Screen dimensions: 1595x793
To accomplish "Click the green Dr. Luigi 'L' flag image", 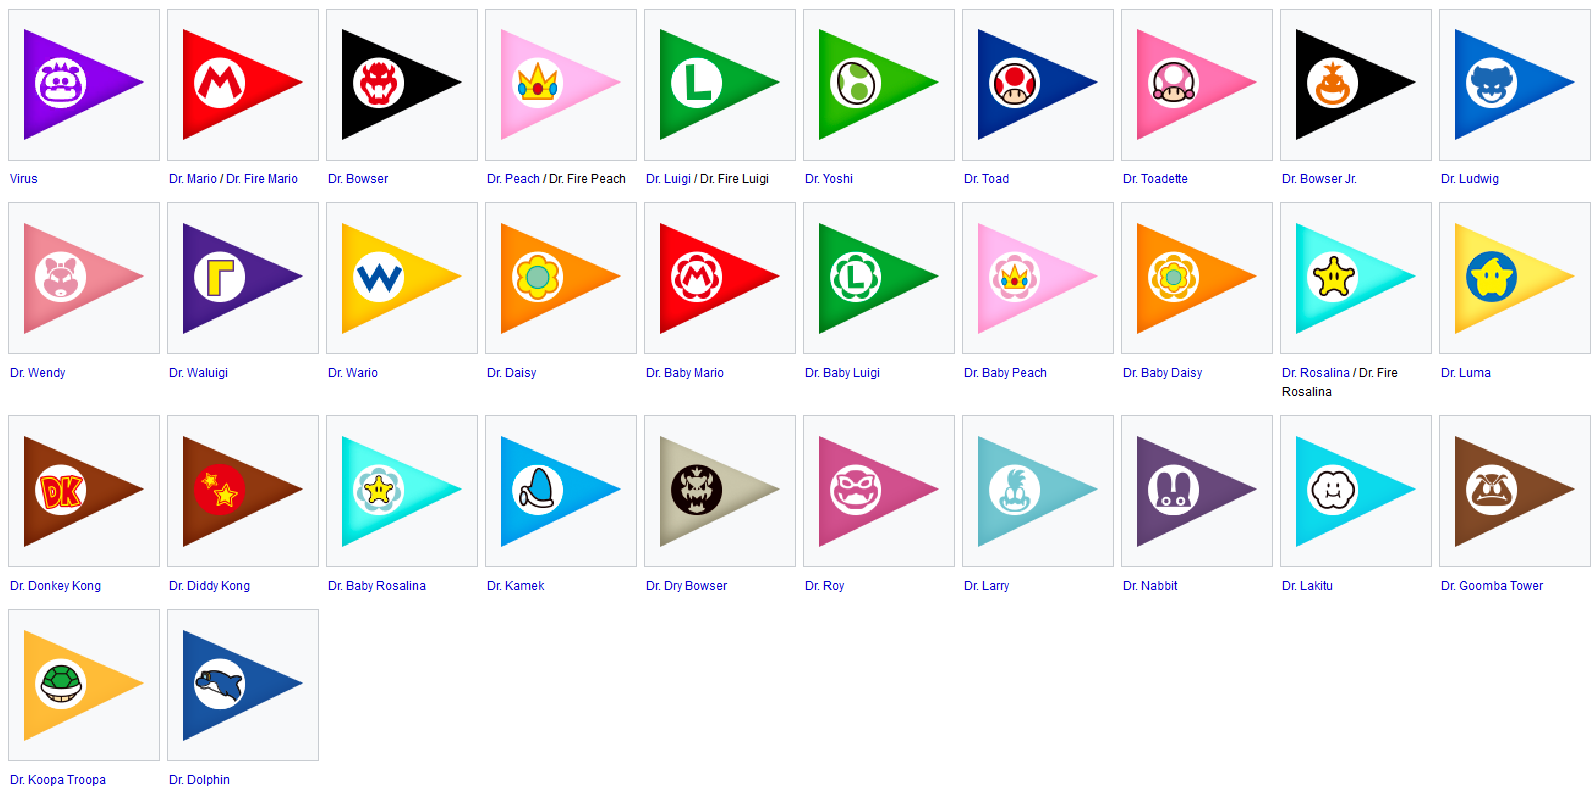I will click(x=720, y=84).
